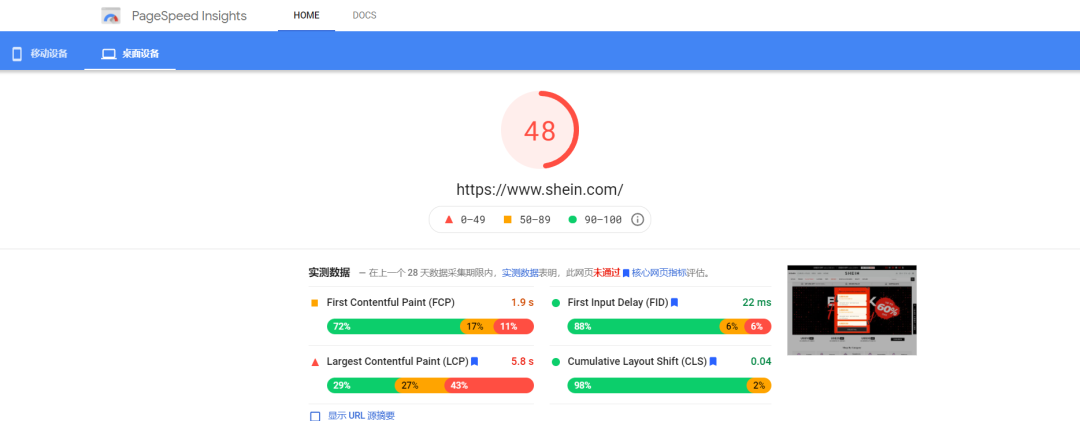This screenshot has height=421, width=1080.
Task: Click the https://www.shein.com/ URL text
Action: point(540,189)
